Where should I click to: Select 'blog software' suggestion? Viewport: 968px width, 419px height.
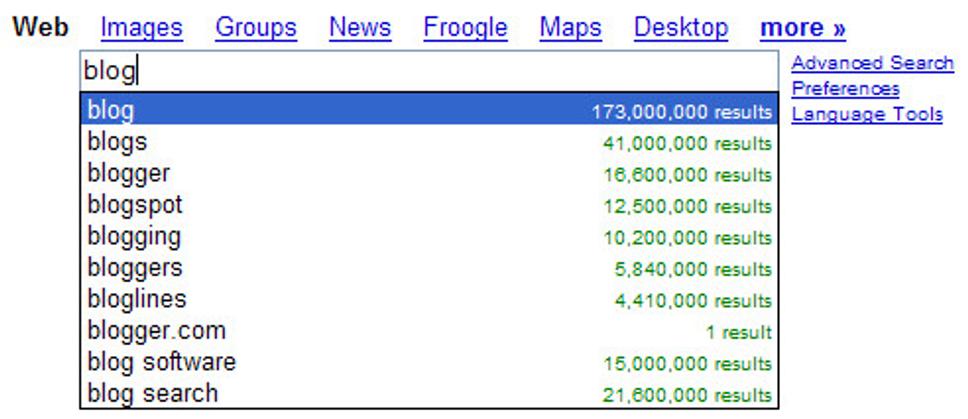click(429, 362)
